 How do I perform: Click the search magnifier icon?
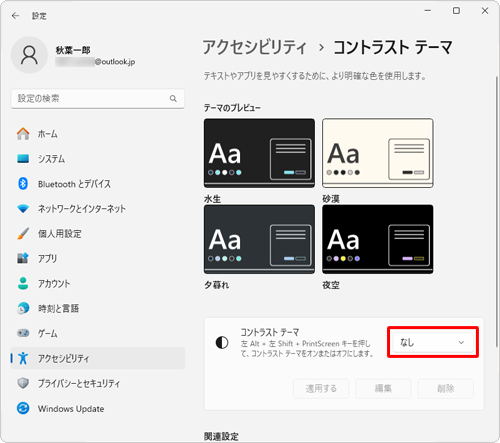click(x=173, y=98)
